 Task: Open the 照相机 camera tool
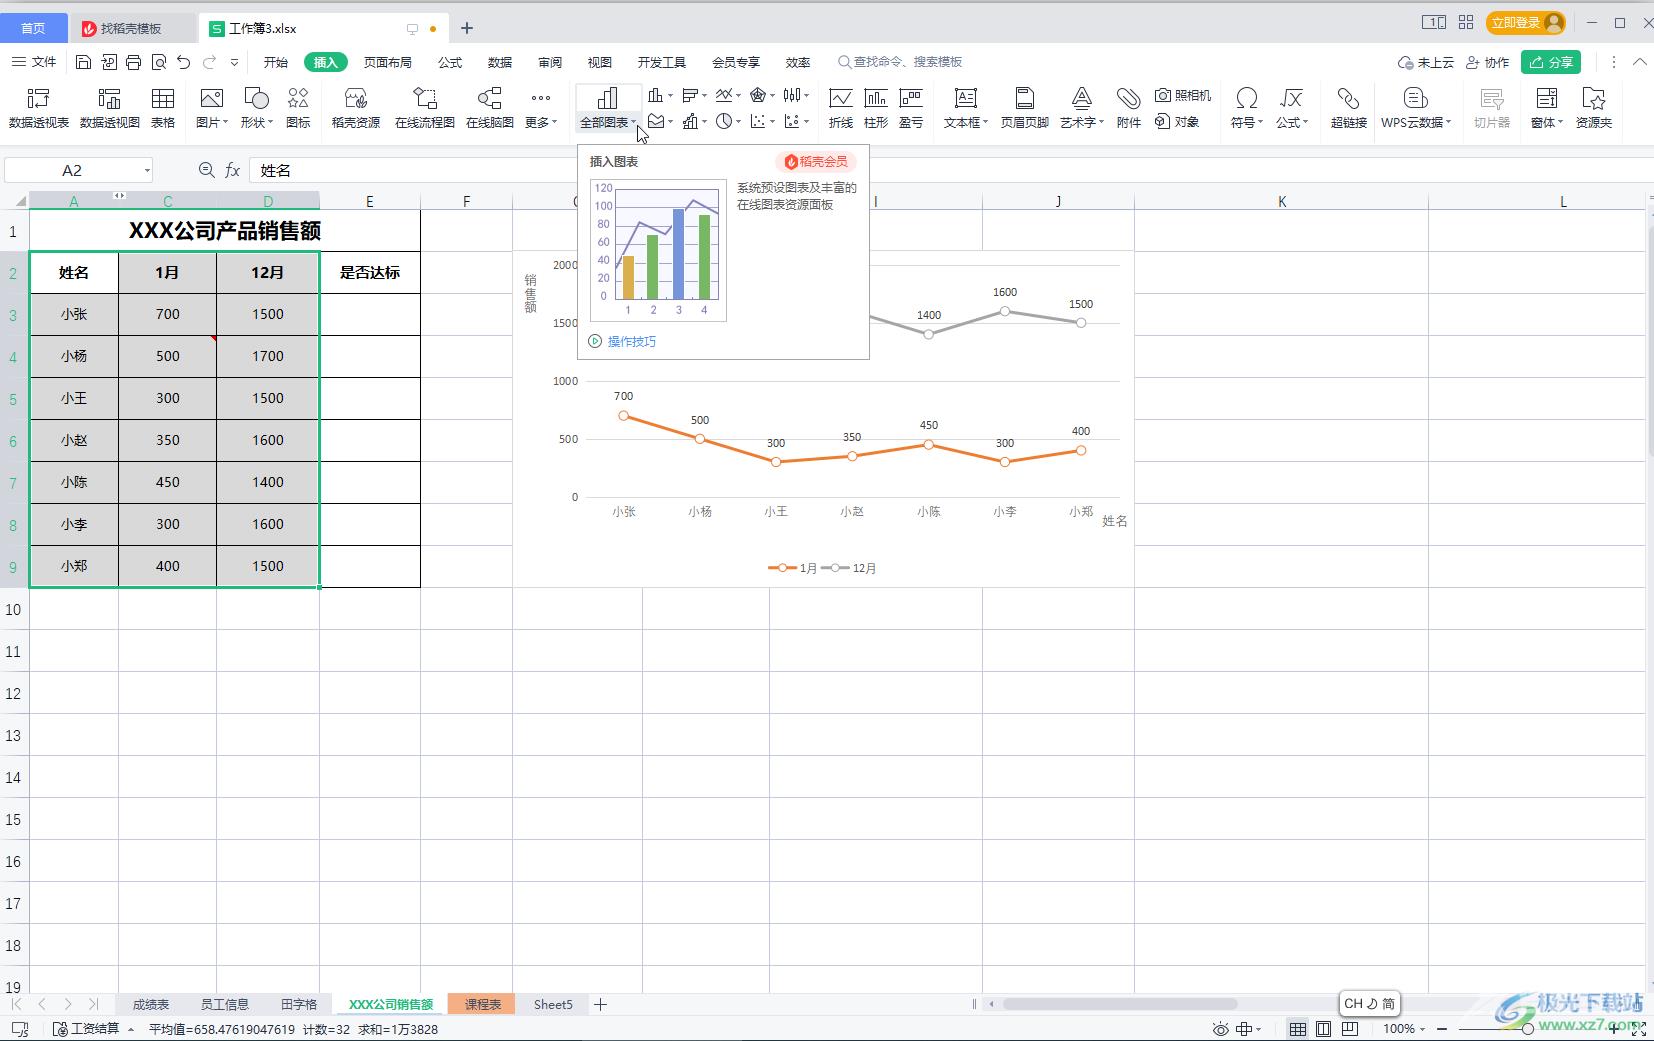tap(1183, 95)
